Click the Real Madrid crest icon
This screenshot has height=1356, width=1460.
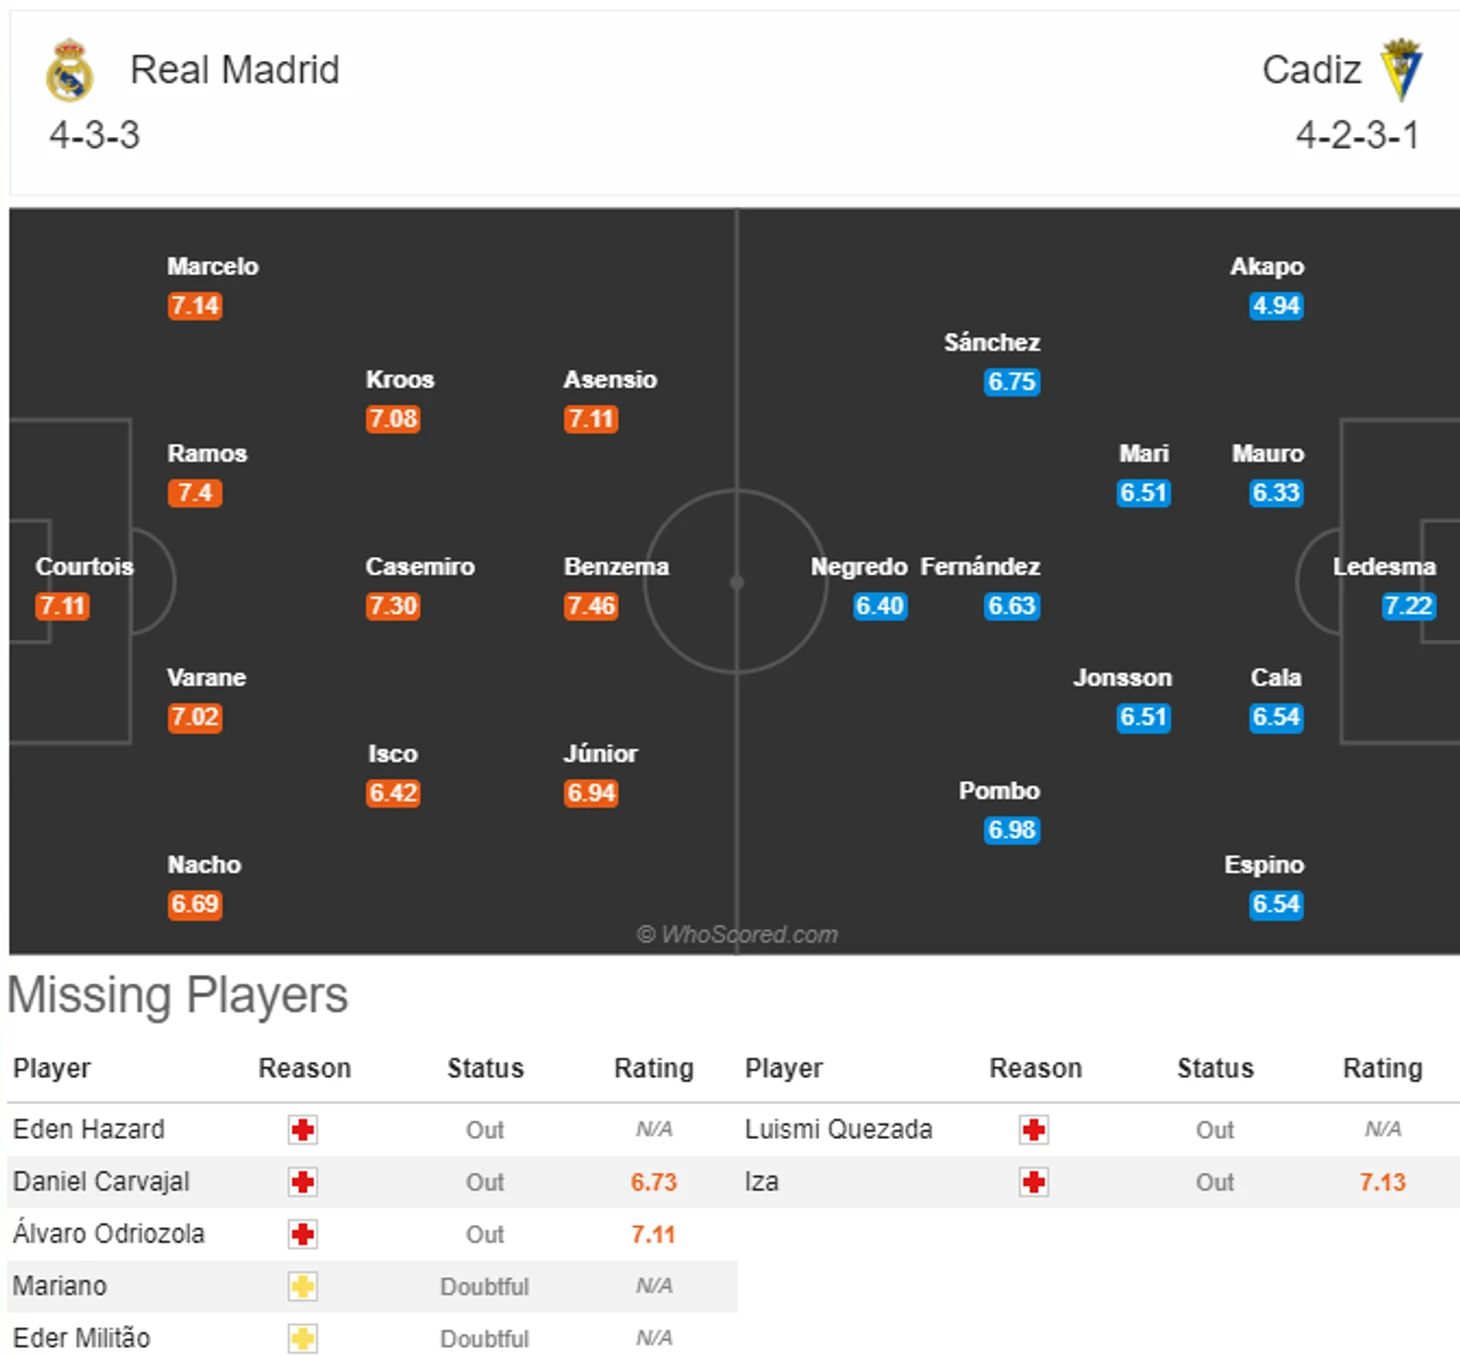click(69, 70)
